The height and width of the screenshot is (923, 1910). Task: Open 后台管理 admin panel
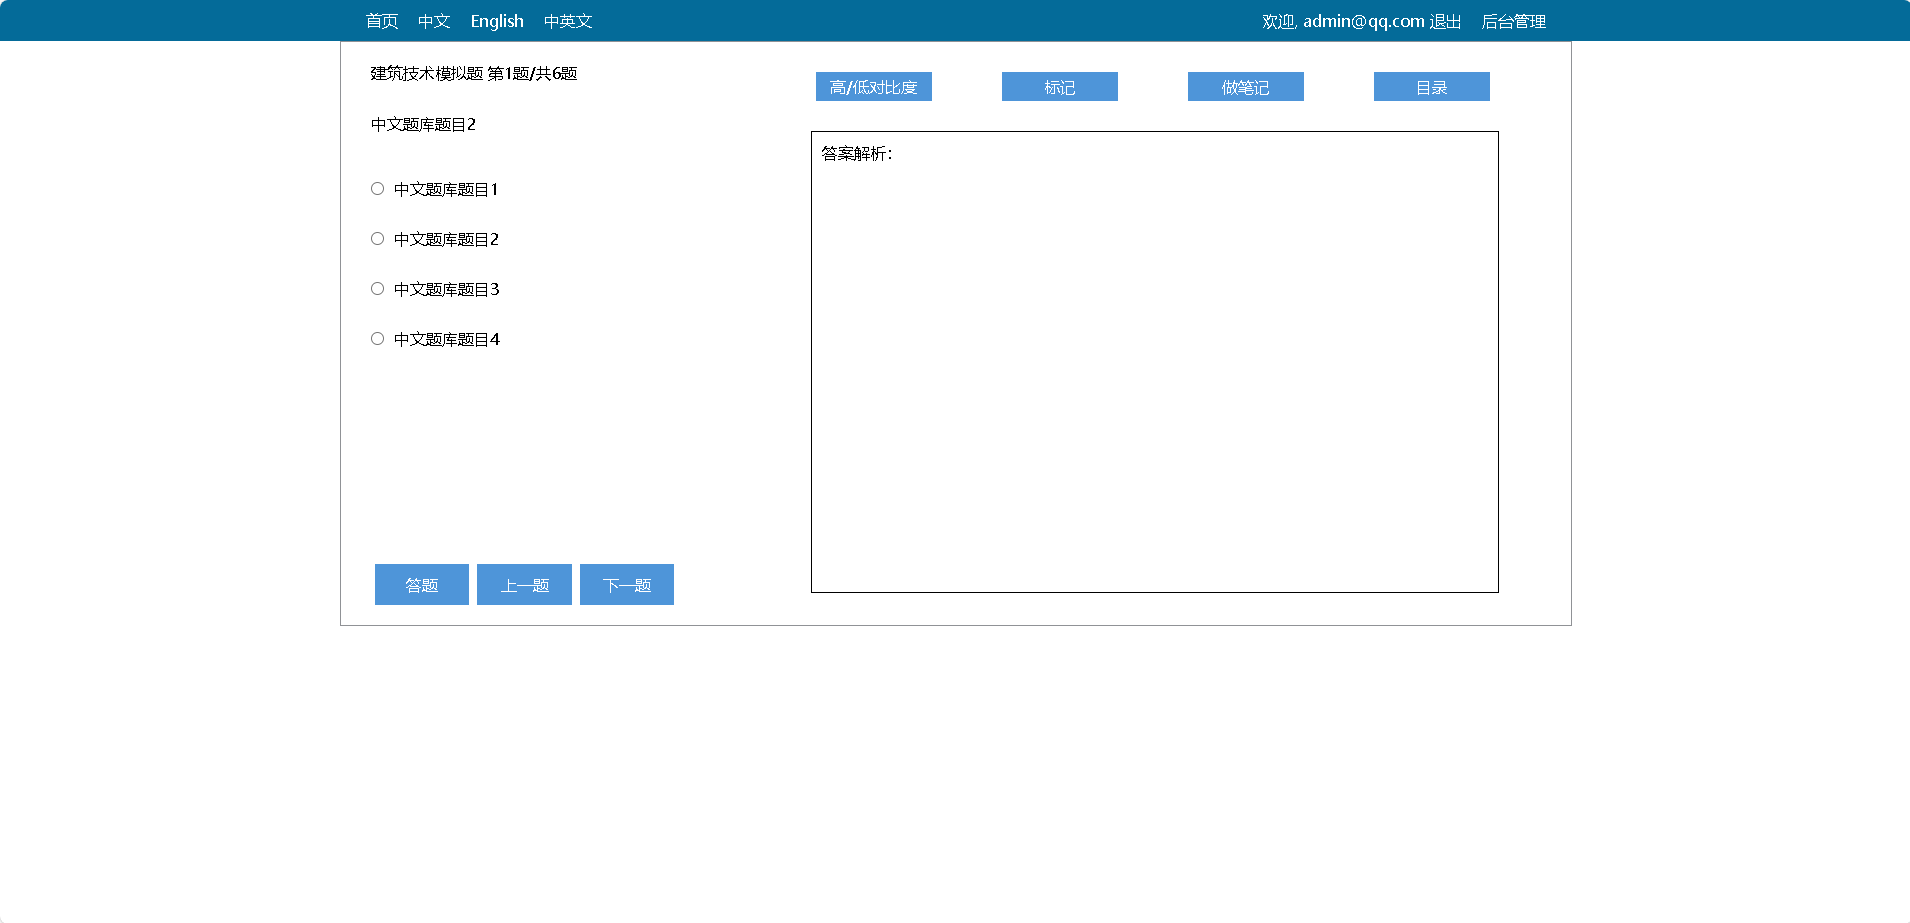pos(1513,21)
